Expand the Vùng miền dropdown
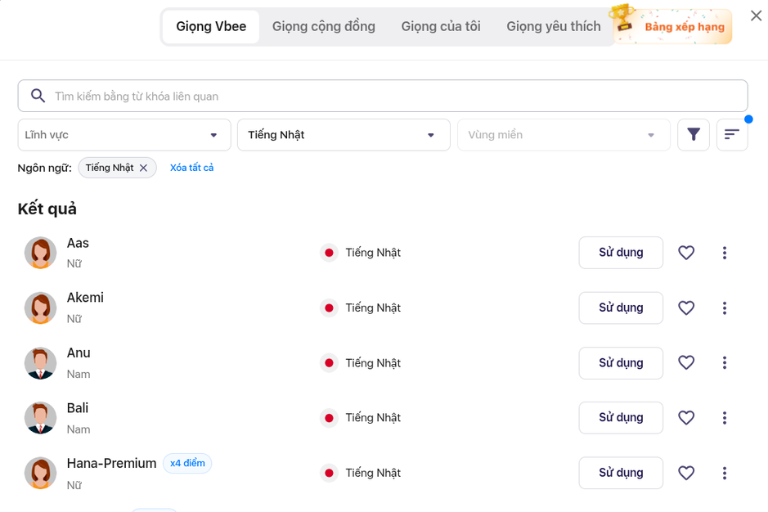 [563, 135]
